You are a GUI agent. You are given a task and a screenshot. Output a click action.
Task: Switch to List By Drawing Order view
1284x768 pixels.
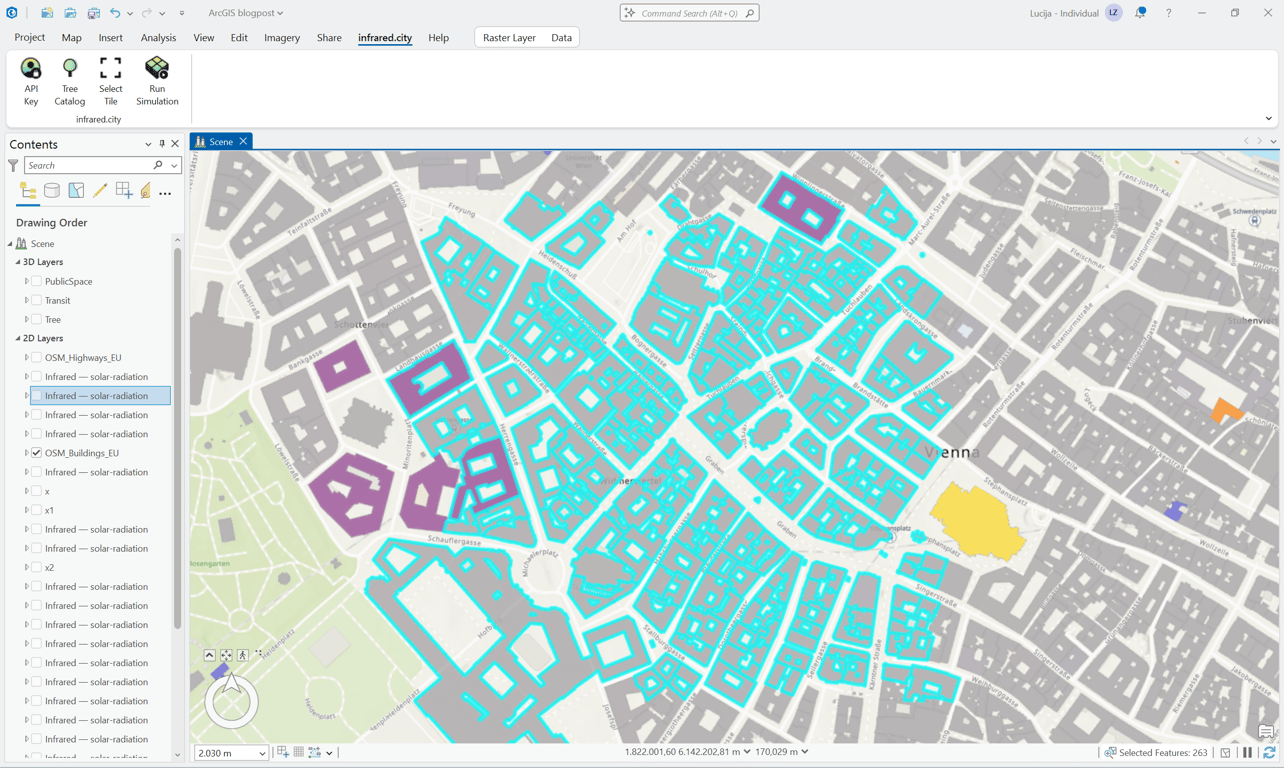(28, 191)
